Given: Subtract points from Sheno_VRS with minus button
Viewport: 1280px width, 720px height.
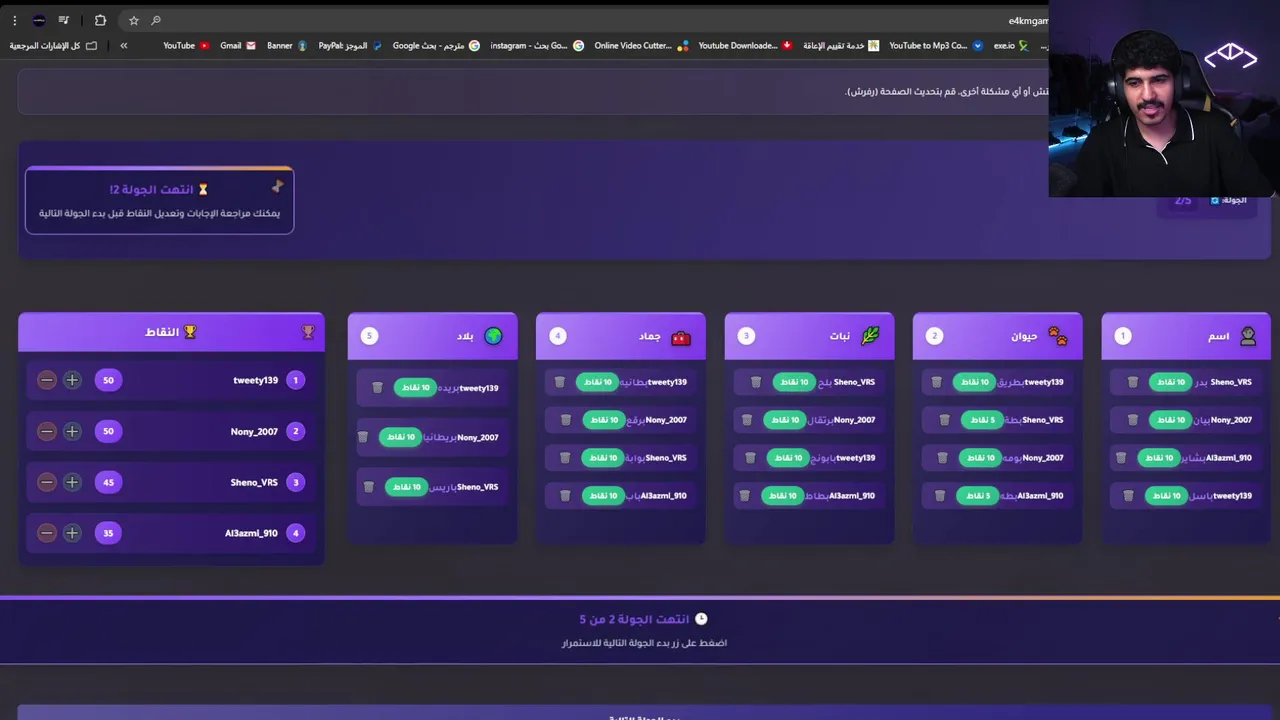Looking at the screenshot, I should [x=47, y=482].
